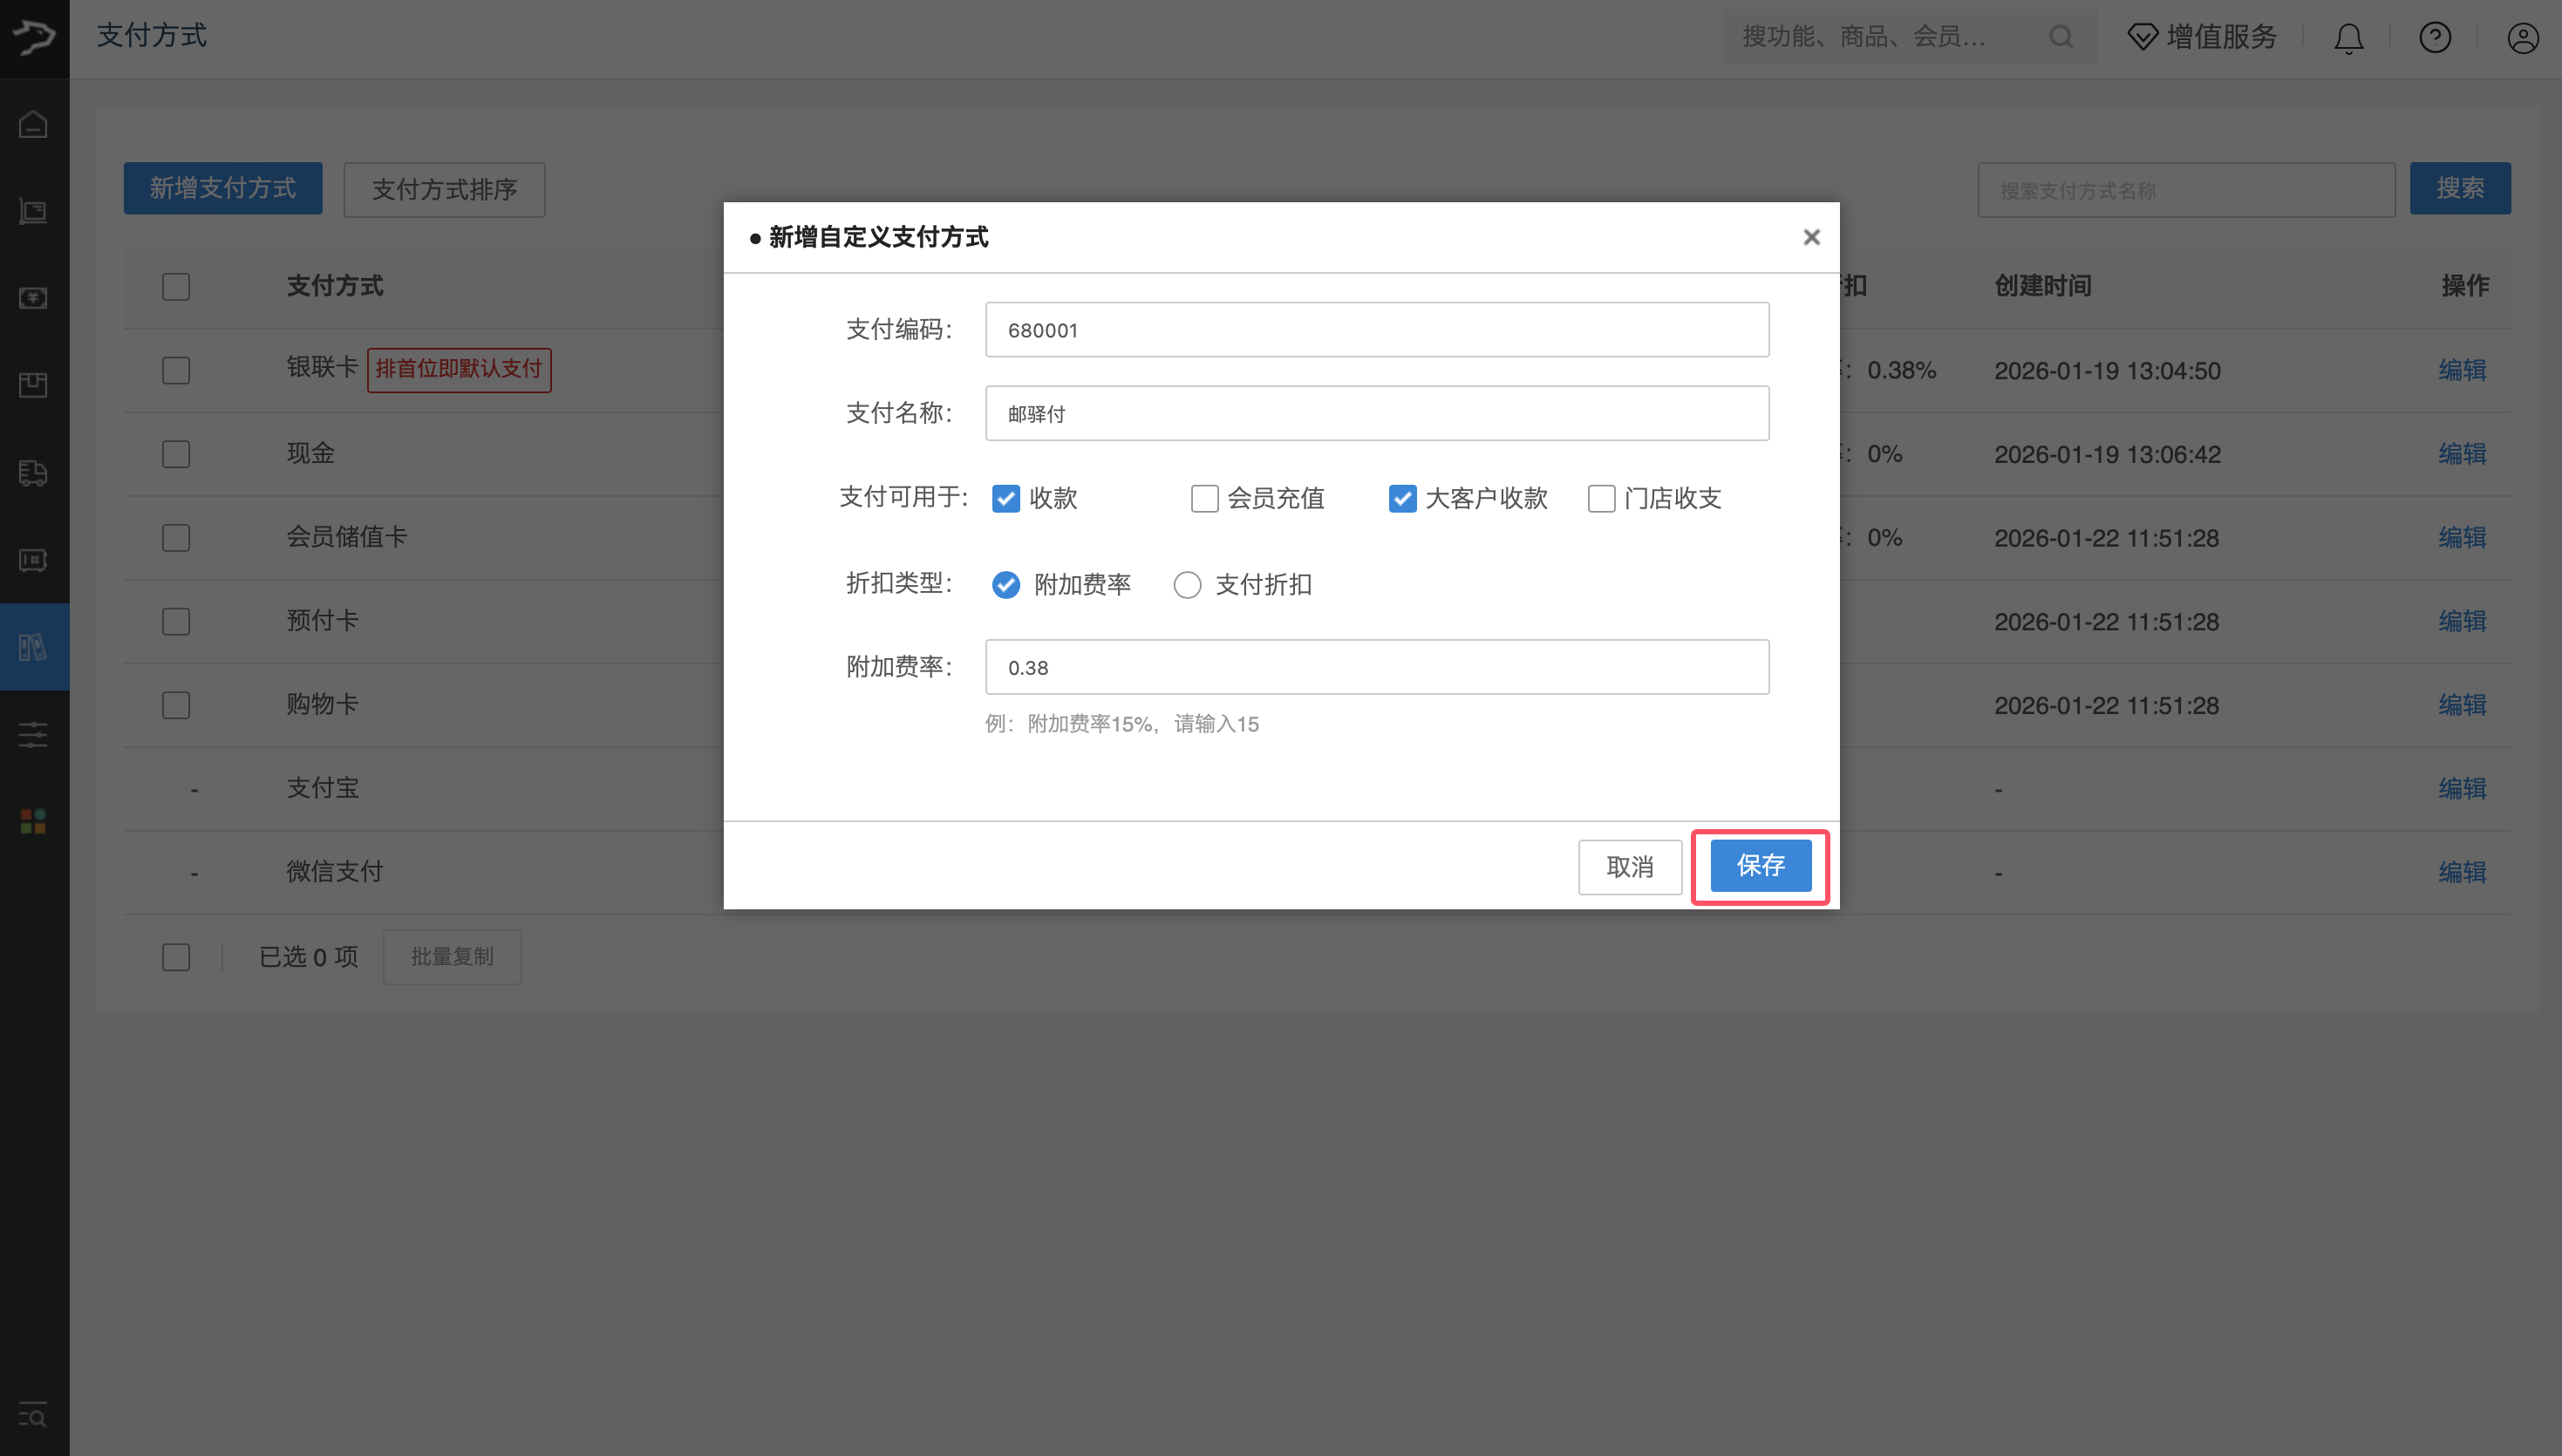This screenshot has height=1456, width=2562.
Task: Open 增值服务 in top bar
Action: click(x=2202, y=37)
